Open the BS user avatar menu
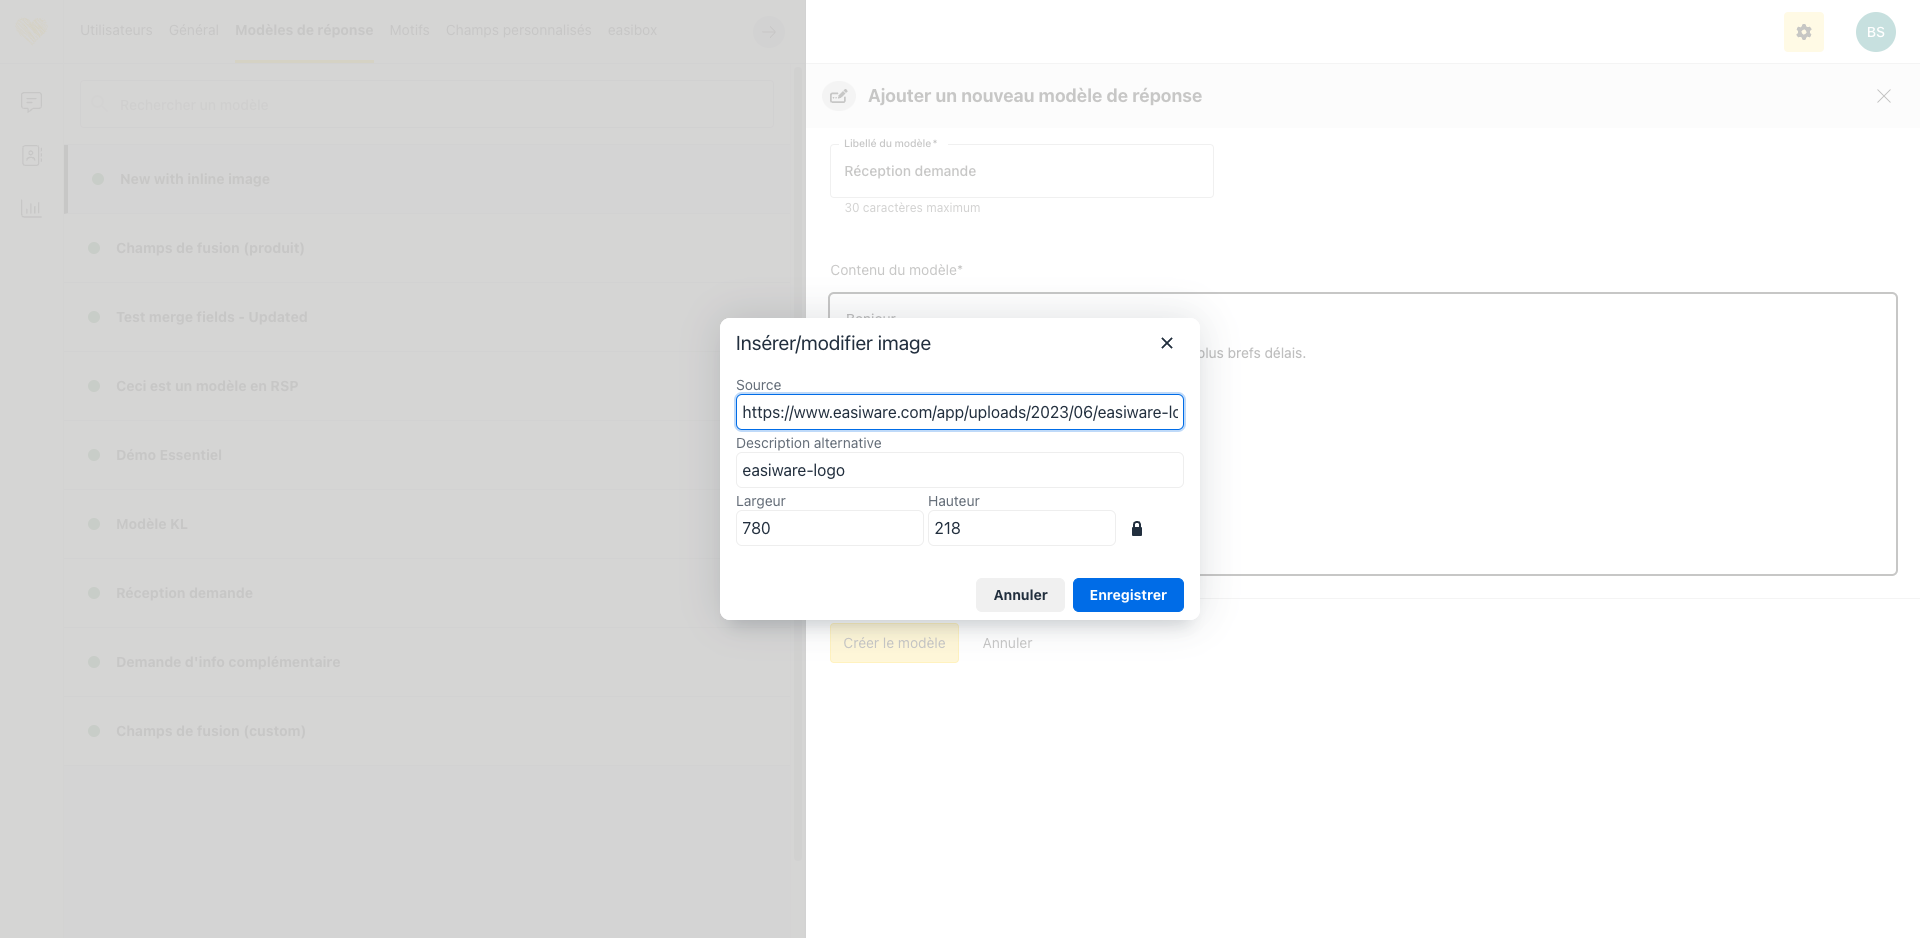 (1875, 32)
